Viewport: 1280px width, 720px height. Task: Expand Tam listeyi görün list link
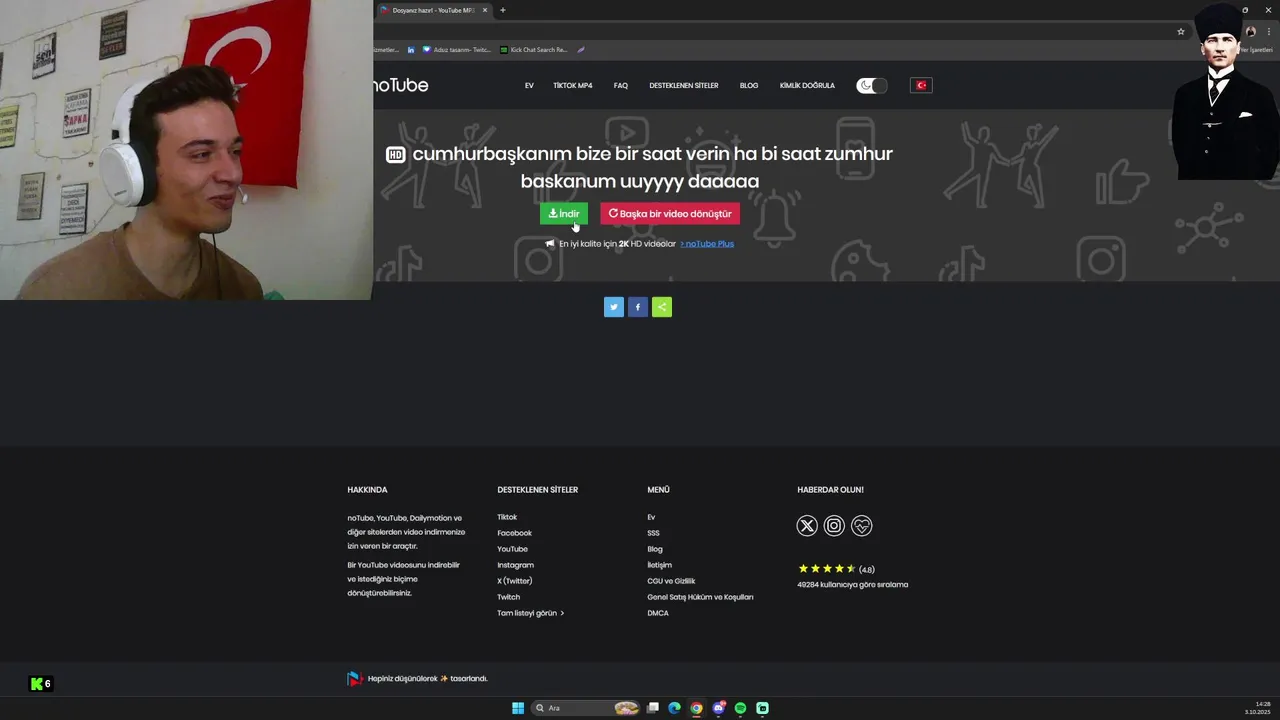click(531, 613)
